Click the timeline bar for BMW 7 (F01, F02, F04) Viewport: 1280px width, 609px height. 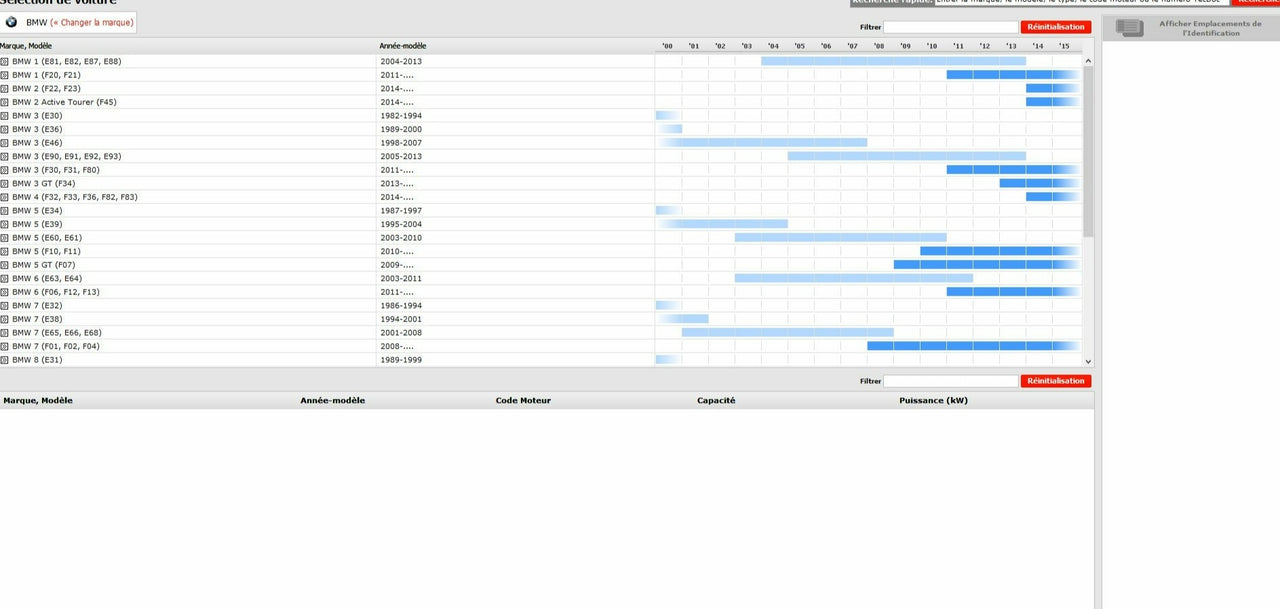pos(974,346)
